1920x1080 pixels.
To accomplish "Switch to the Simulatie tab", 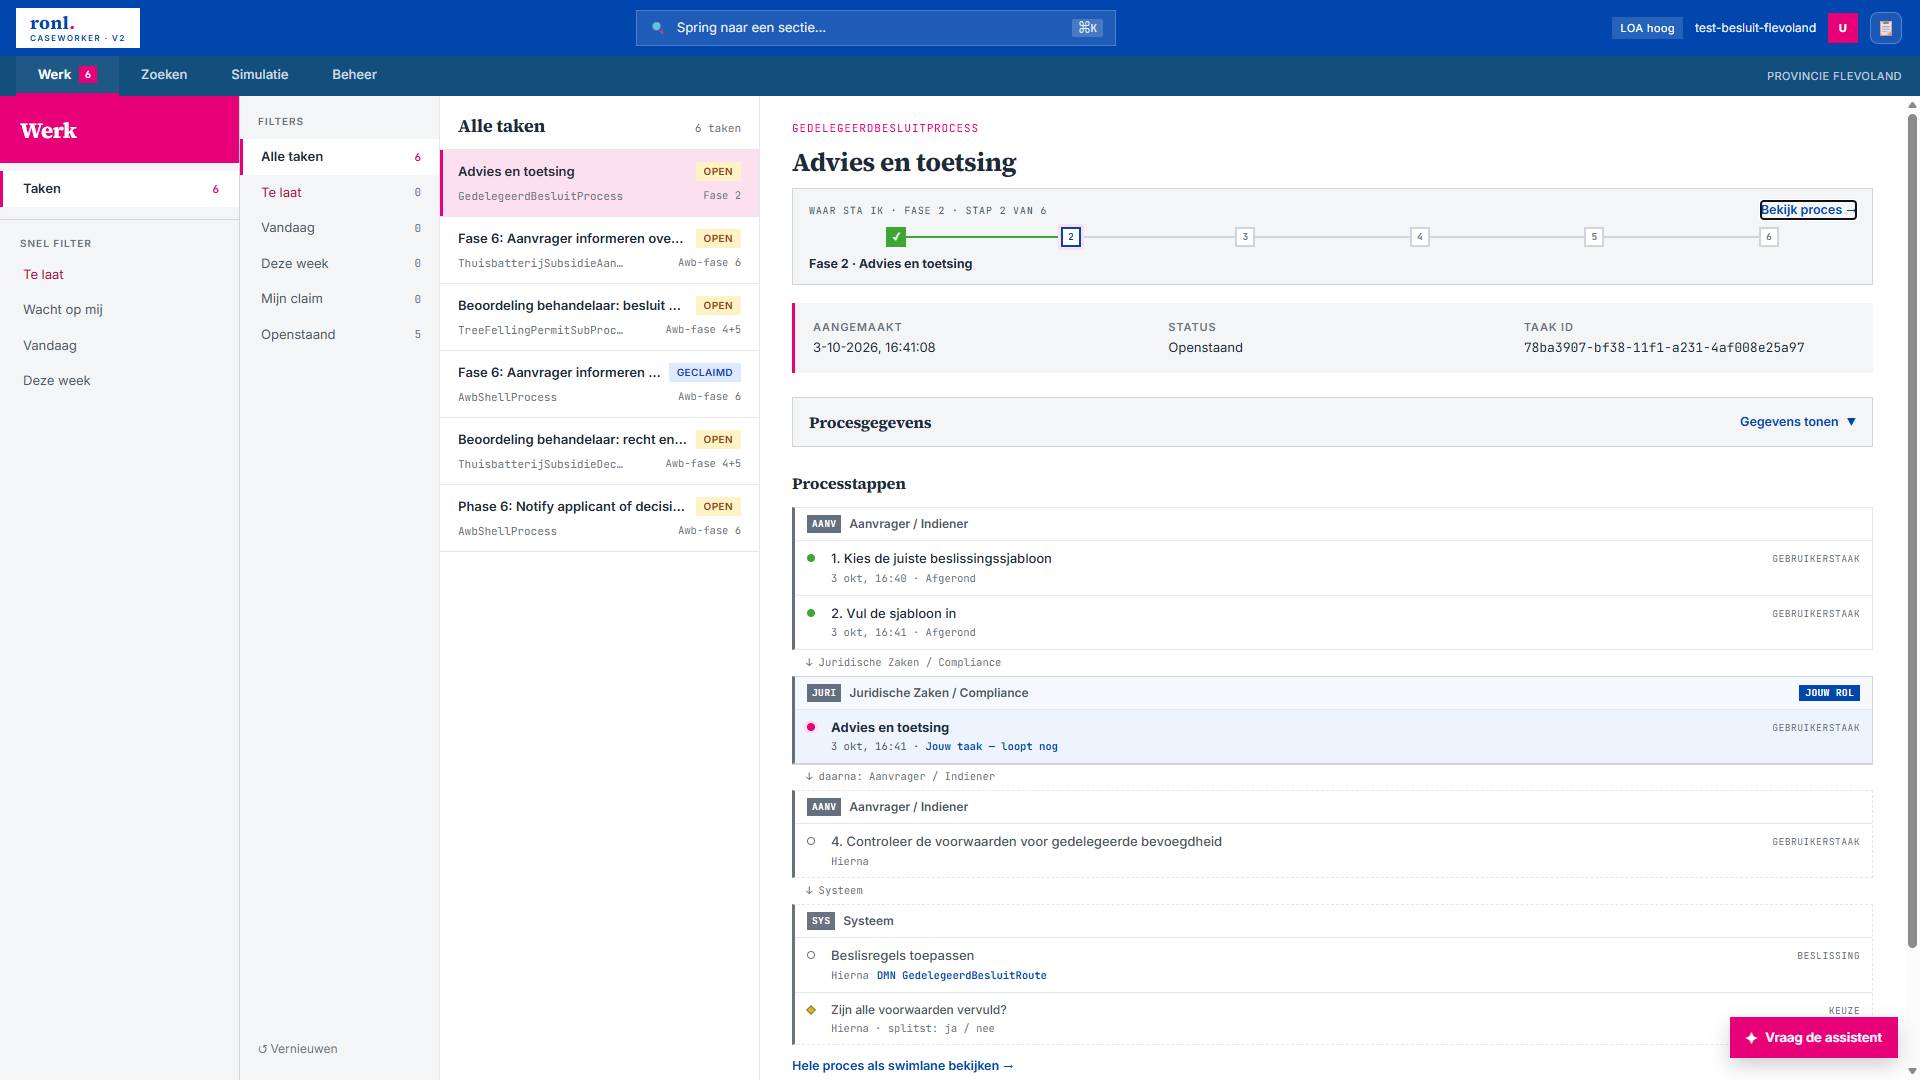I will pos(260,75).
